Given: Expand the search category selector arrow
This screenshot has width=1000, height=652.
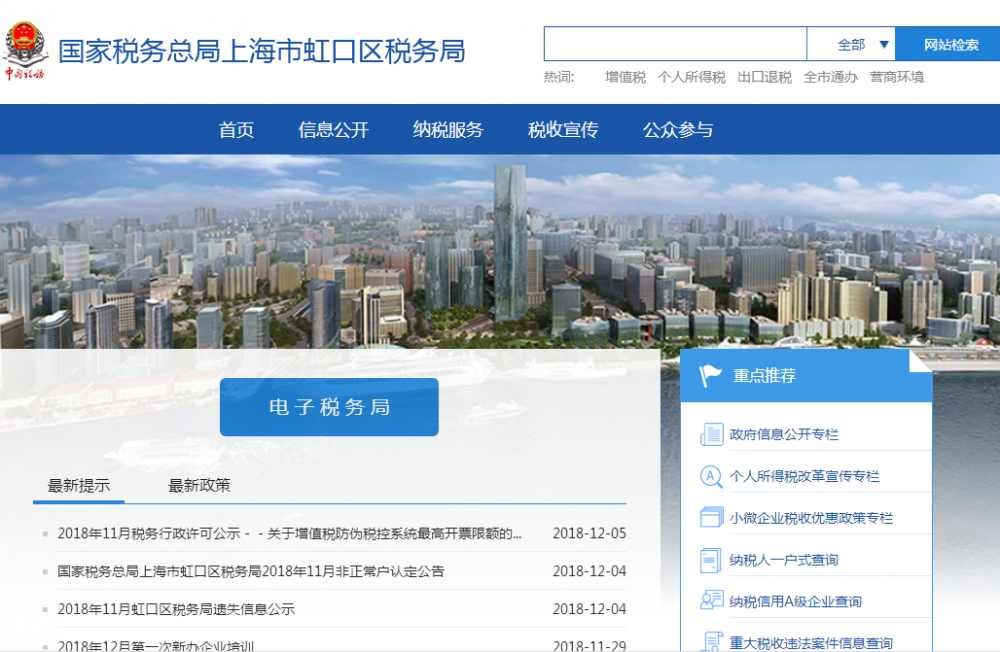Looking at the screenshot, I should (883, 44).
